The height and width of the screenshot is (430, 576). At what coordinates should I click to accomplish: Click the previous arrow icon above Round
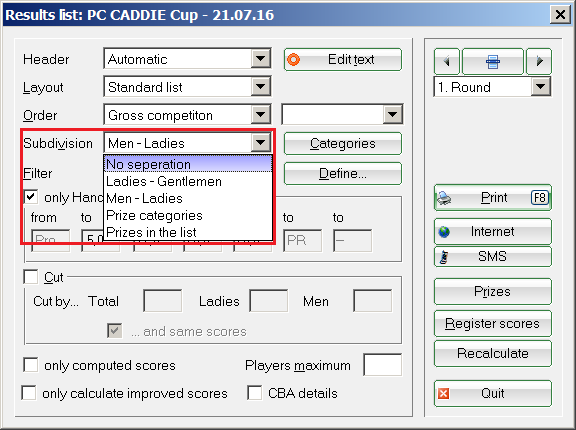(447, 61)
